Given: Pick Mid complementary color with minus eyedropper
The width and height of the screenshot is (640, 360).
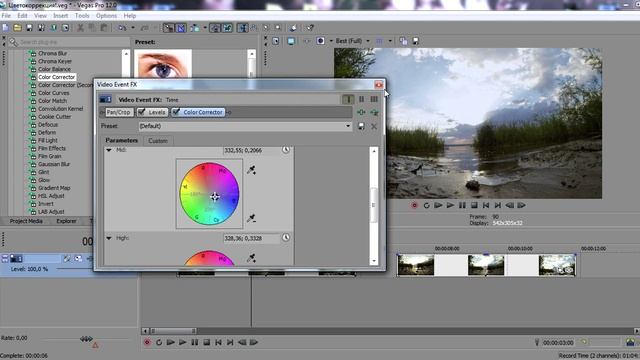Looking at the screenshot, I should coord(251,218).
